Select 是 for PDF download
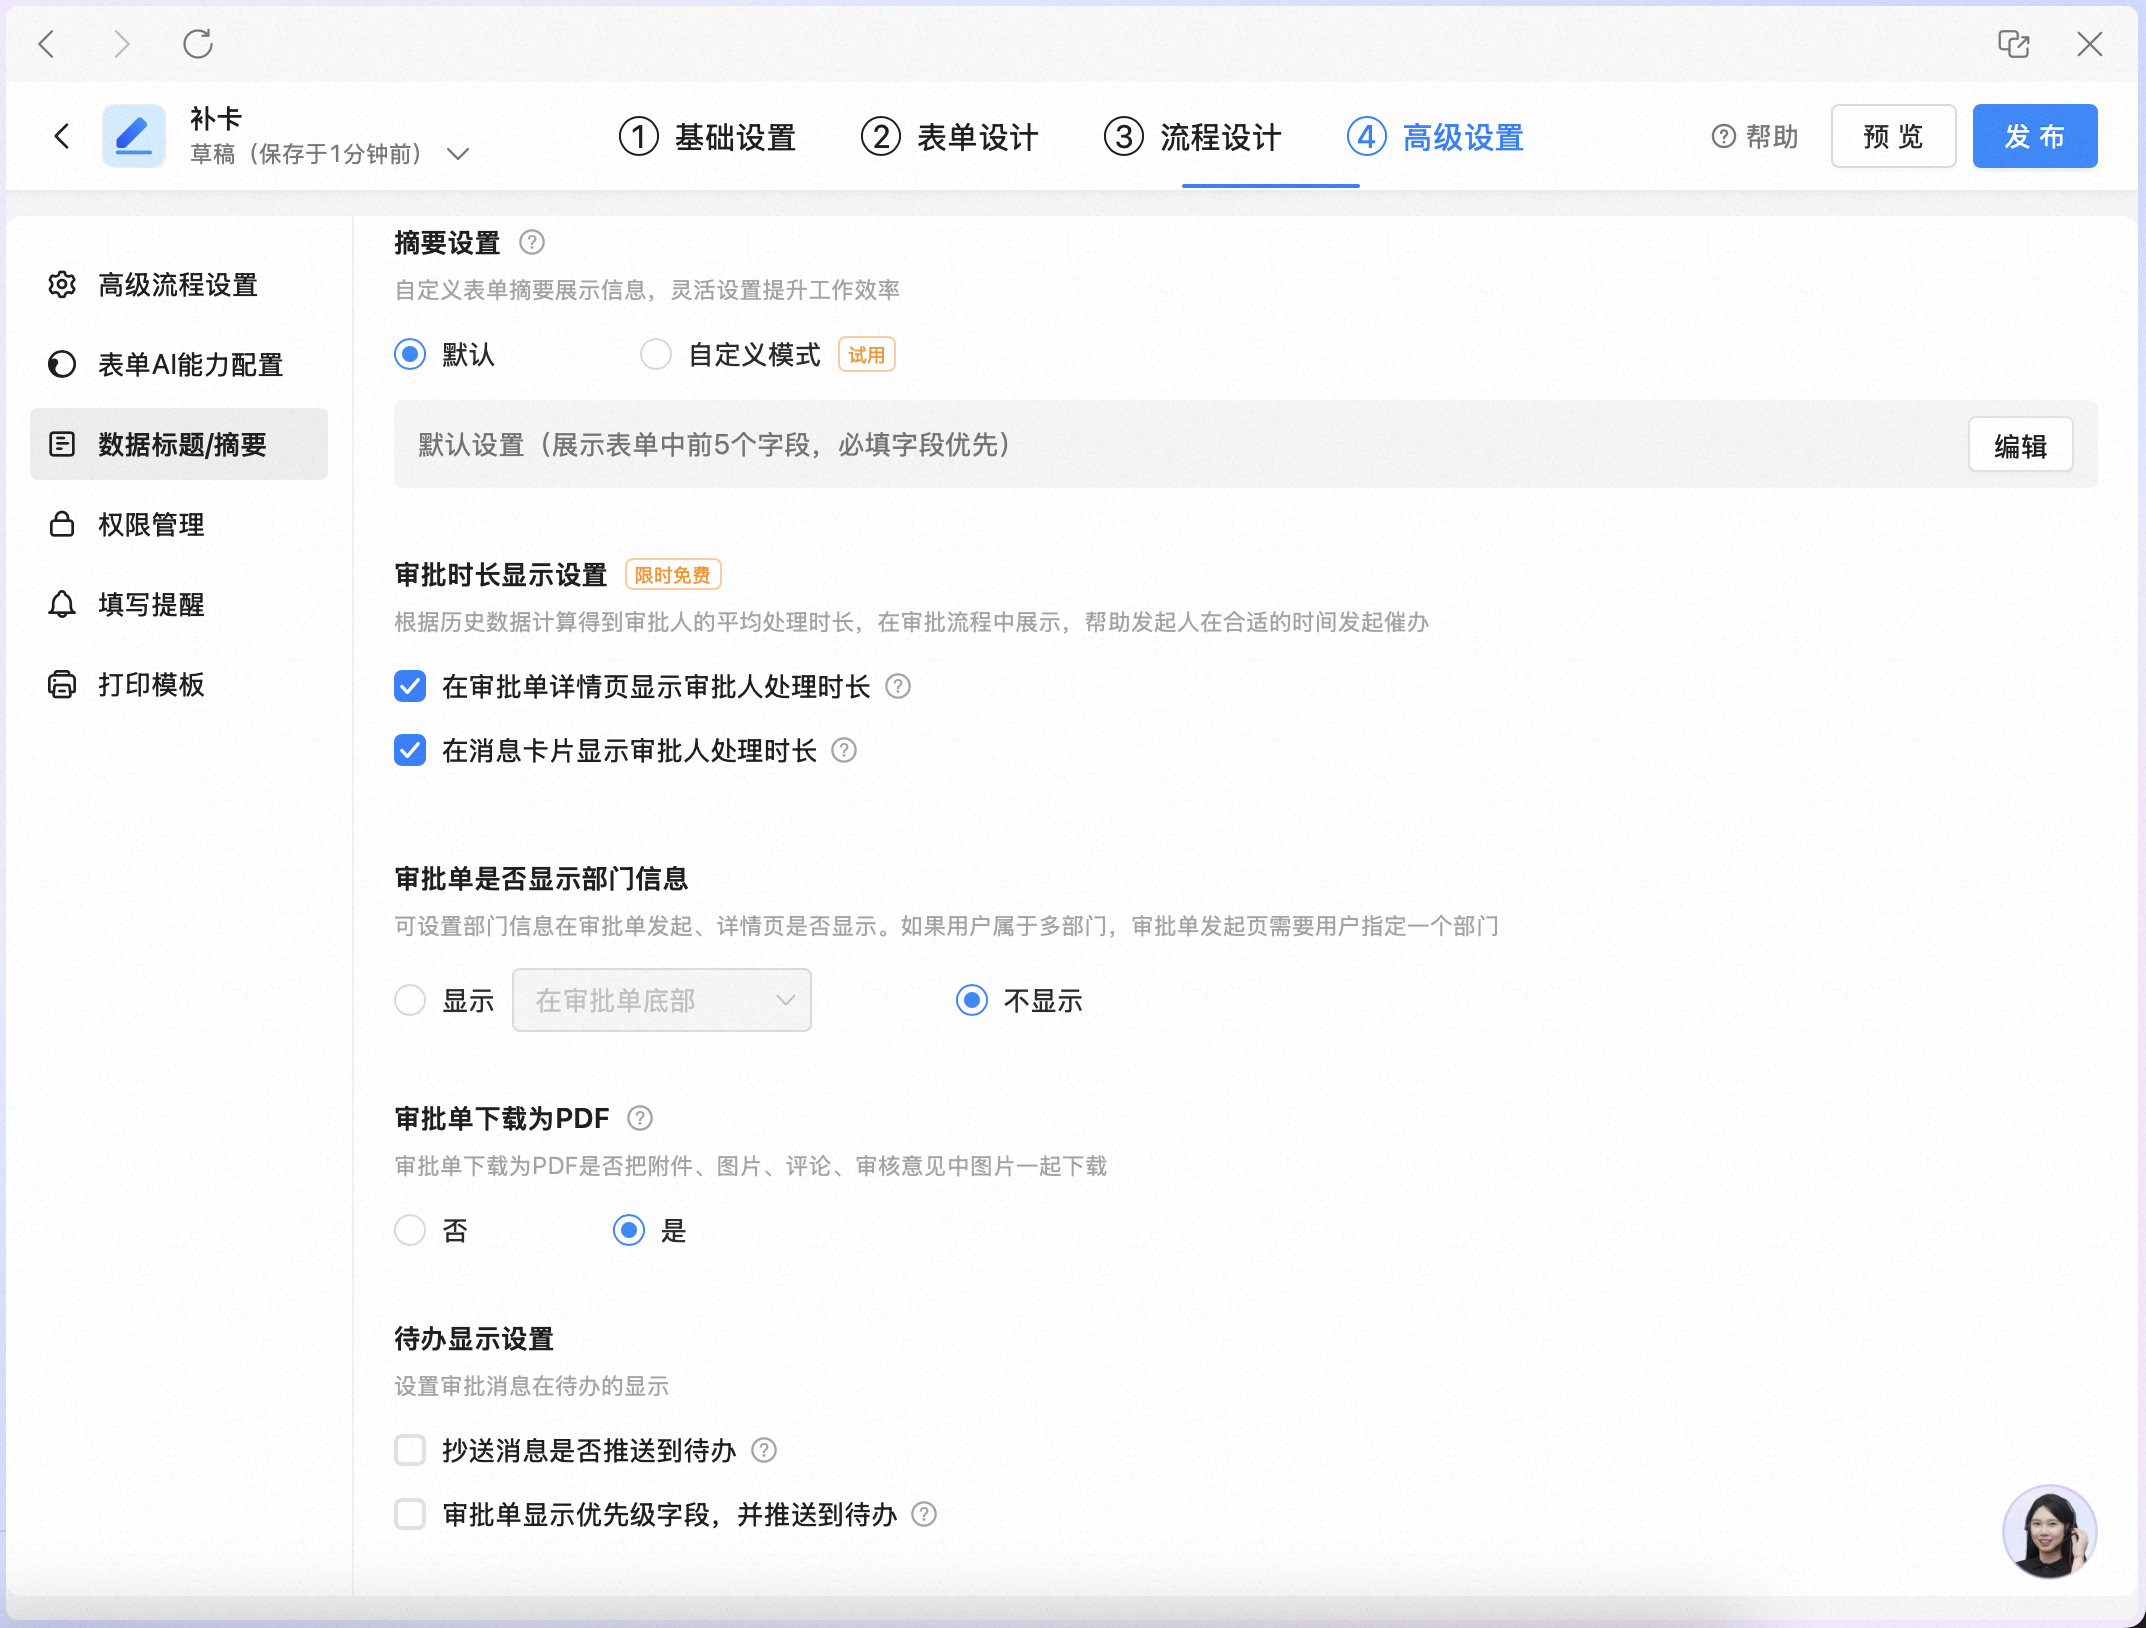 point(629,1230)
